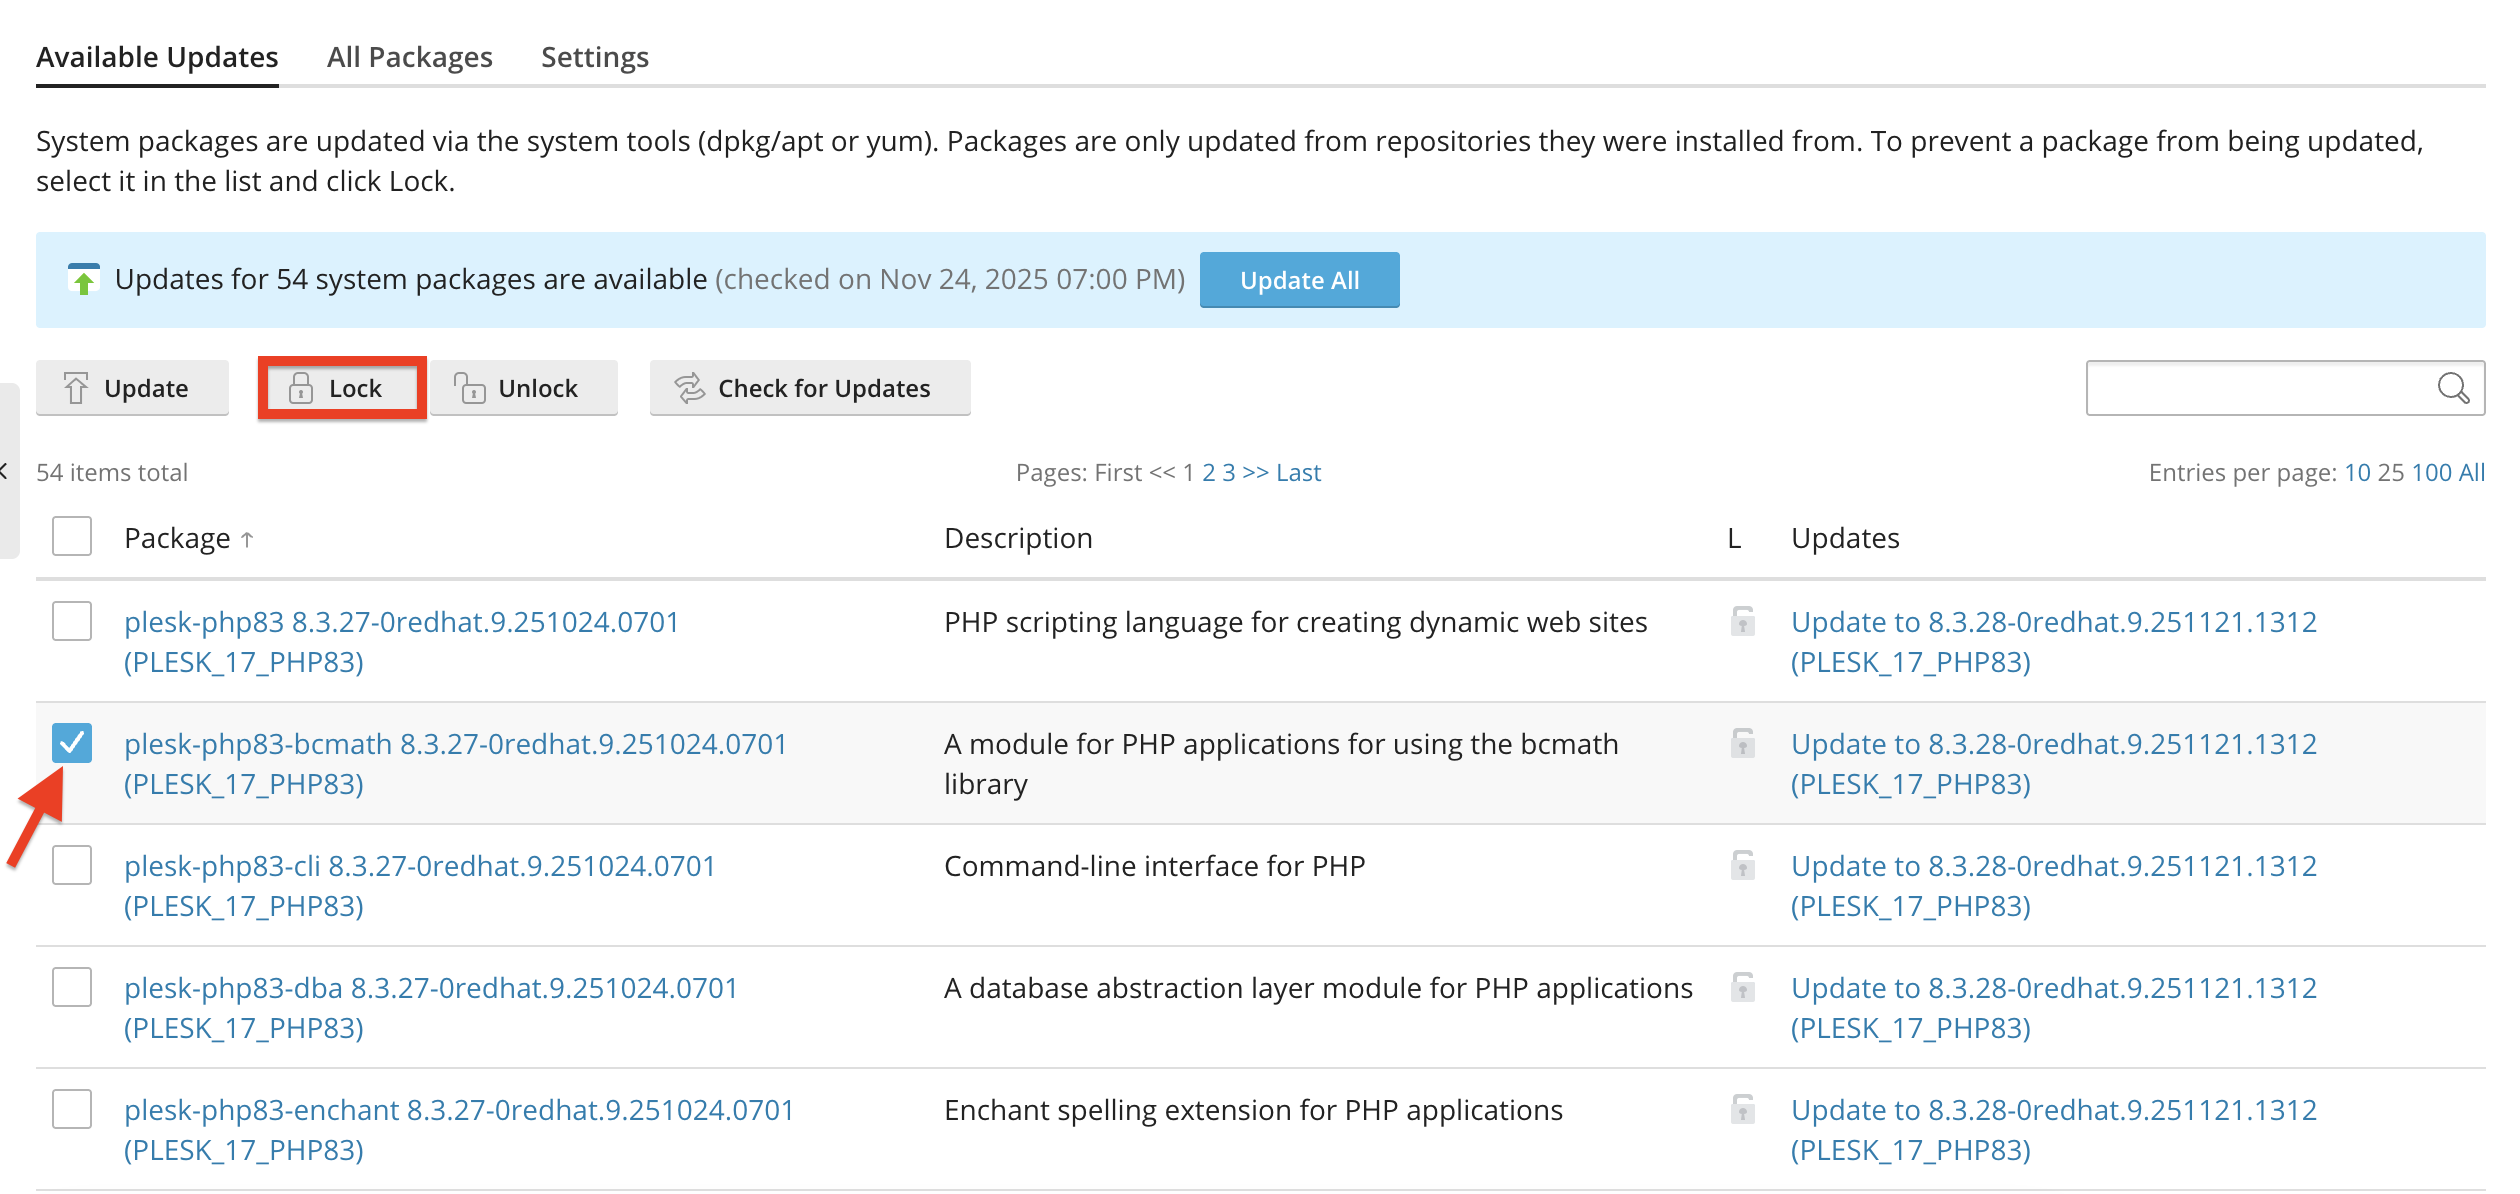The height and width of the screenshot is (1194, 2520).
Task: Click the lock icon for plesk-php83-enchant row
Action: (1743, 1109)
